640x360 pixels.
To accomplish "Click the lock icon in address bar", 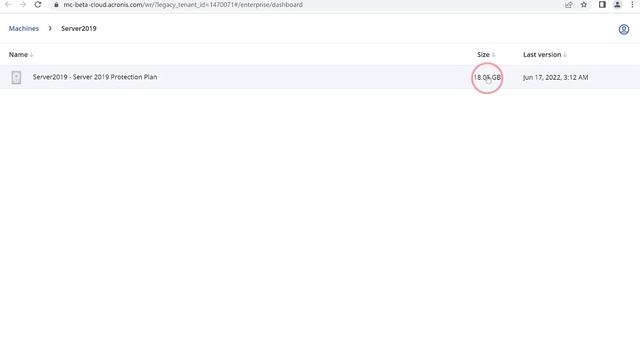I will [56, 5].
